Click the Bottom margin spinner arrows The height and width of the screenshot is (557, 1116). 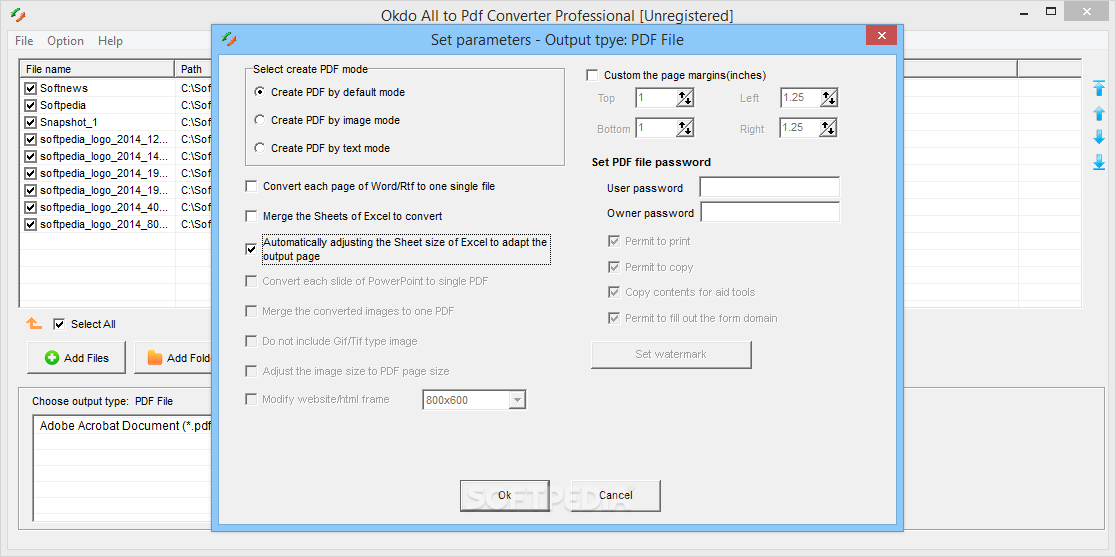click(685, 128)
